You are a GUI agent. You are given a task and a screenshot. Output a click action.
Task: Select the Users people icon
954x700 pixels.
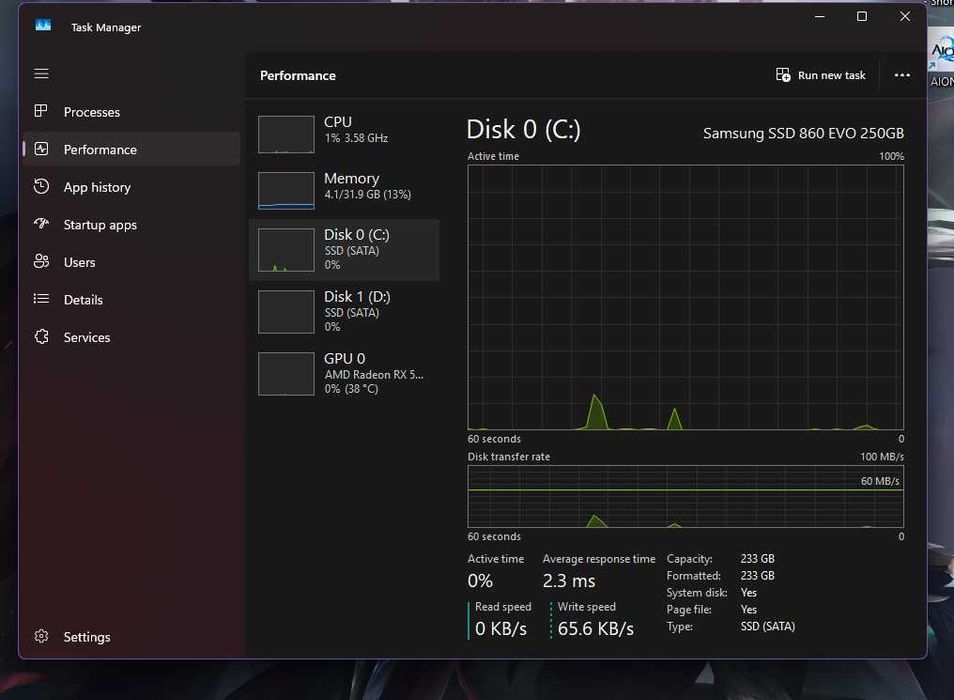click(x=41, y=262)
